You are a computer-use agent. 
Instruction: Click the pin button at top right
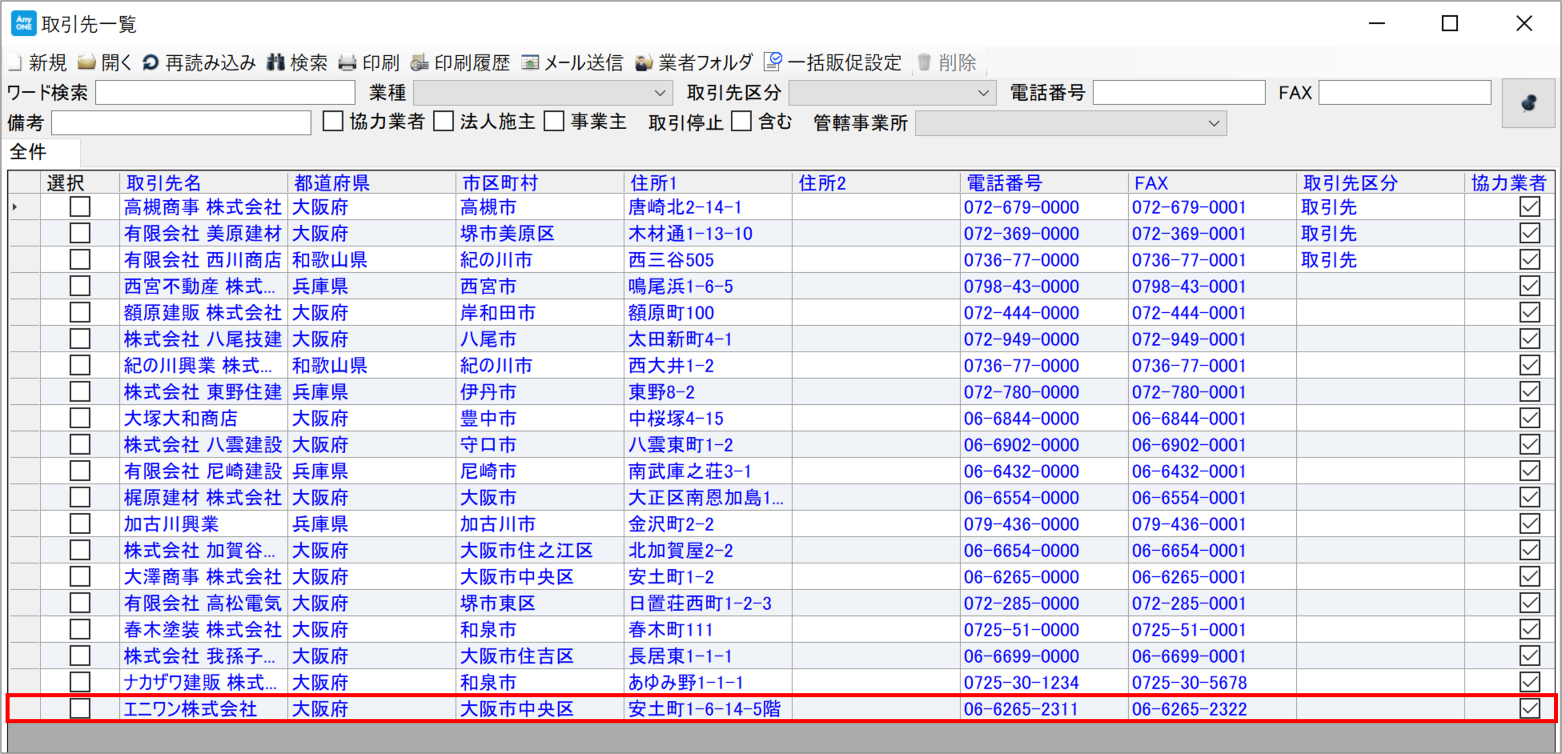[1528, 103]
